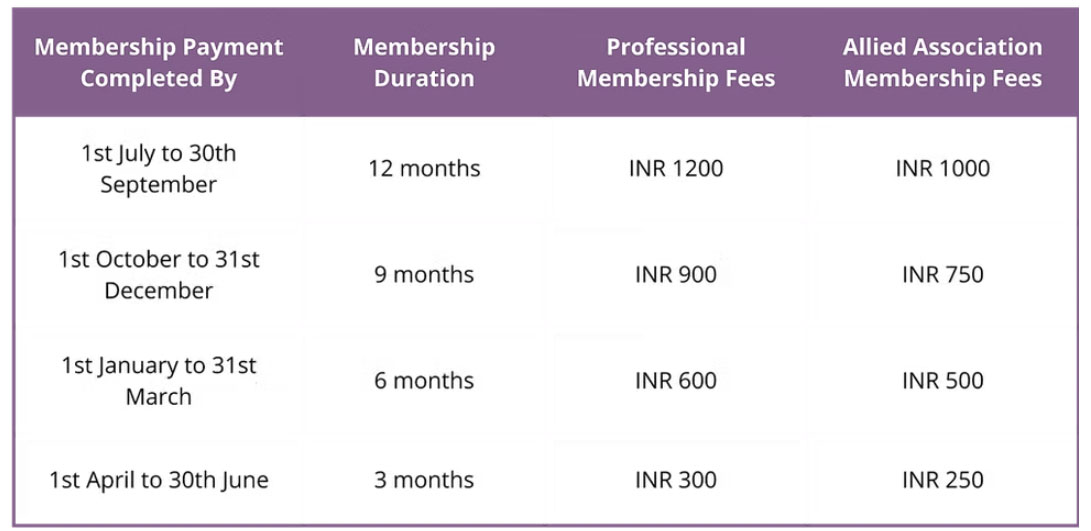Select the INR 750 fee cell
The height and width of the screenshot is (531, 1091).
tap(943, 275)
